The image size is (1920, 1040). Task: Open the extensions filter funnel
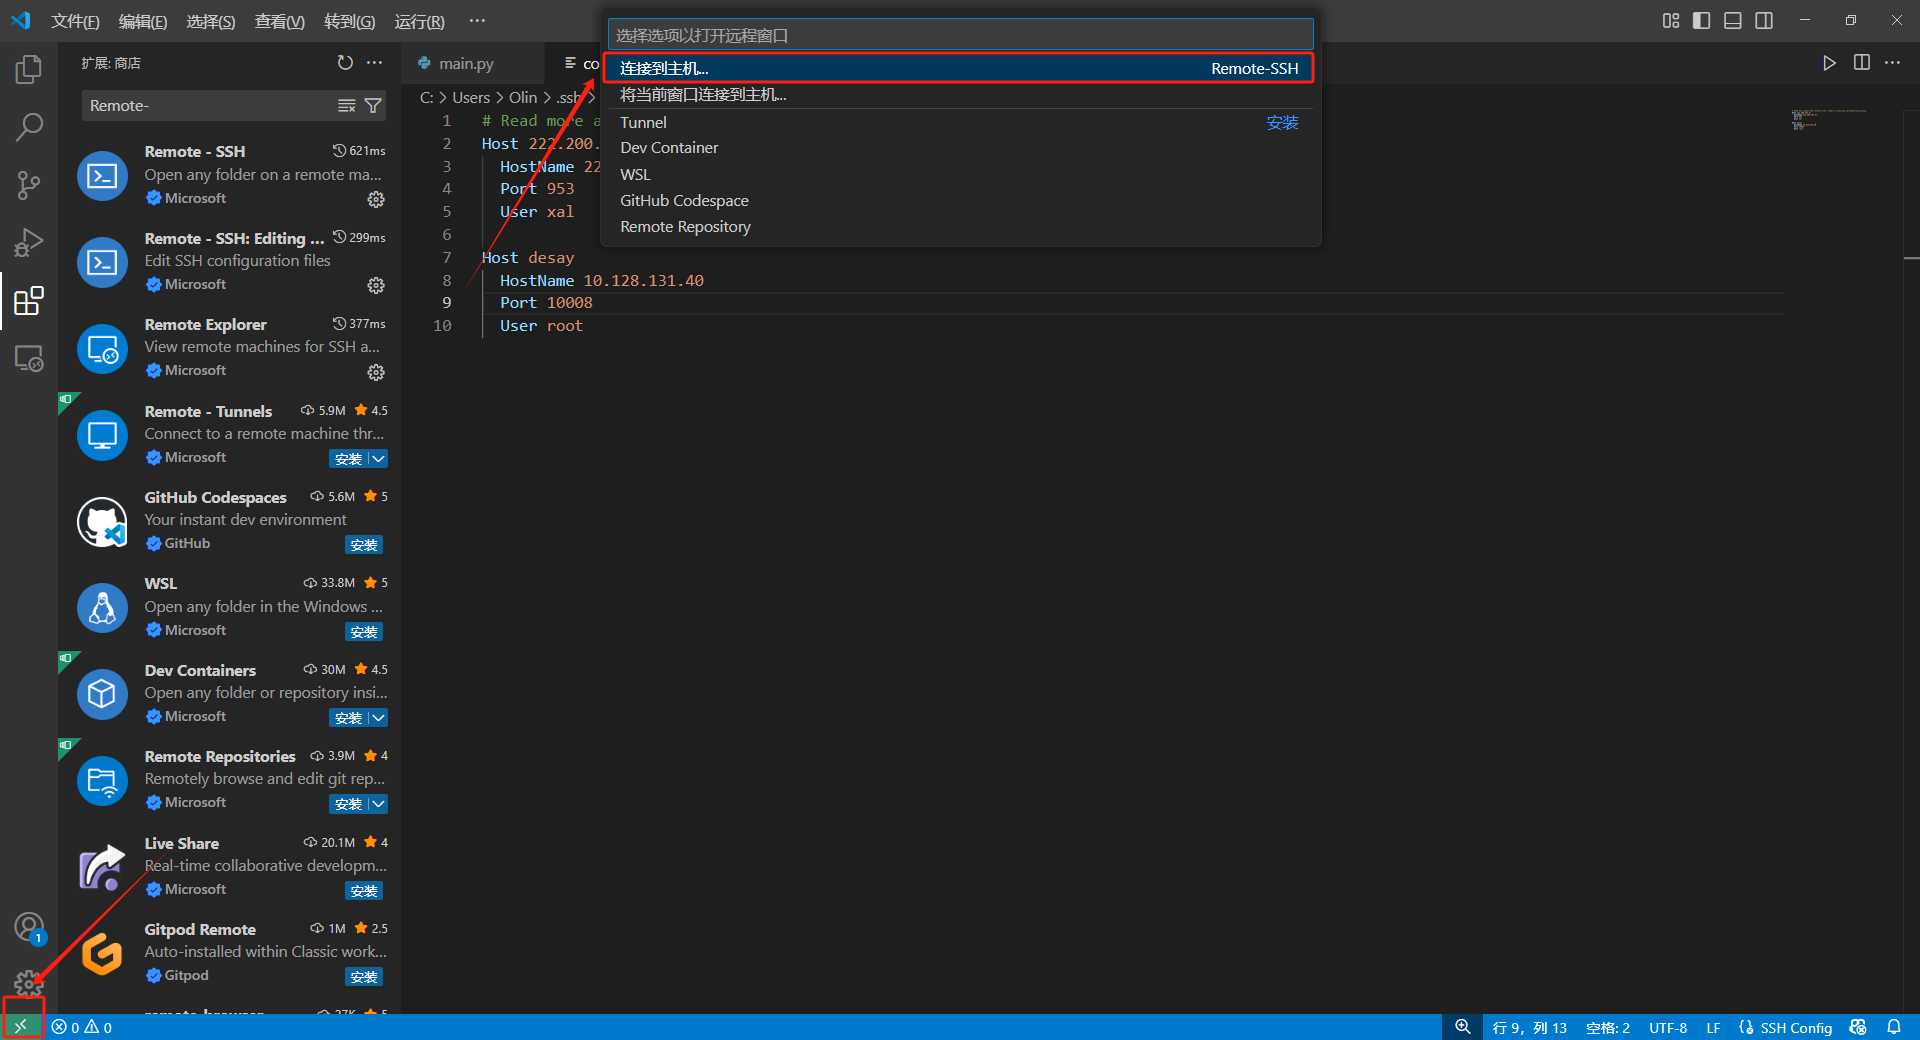373,105
